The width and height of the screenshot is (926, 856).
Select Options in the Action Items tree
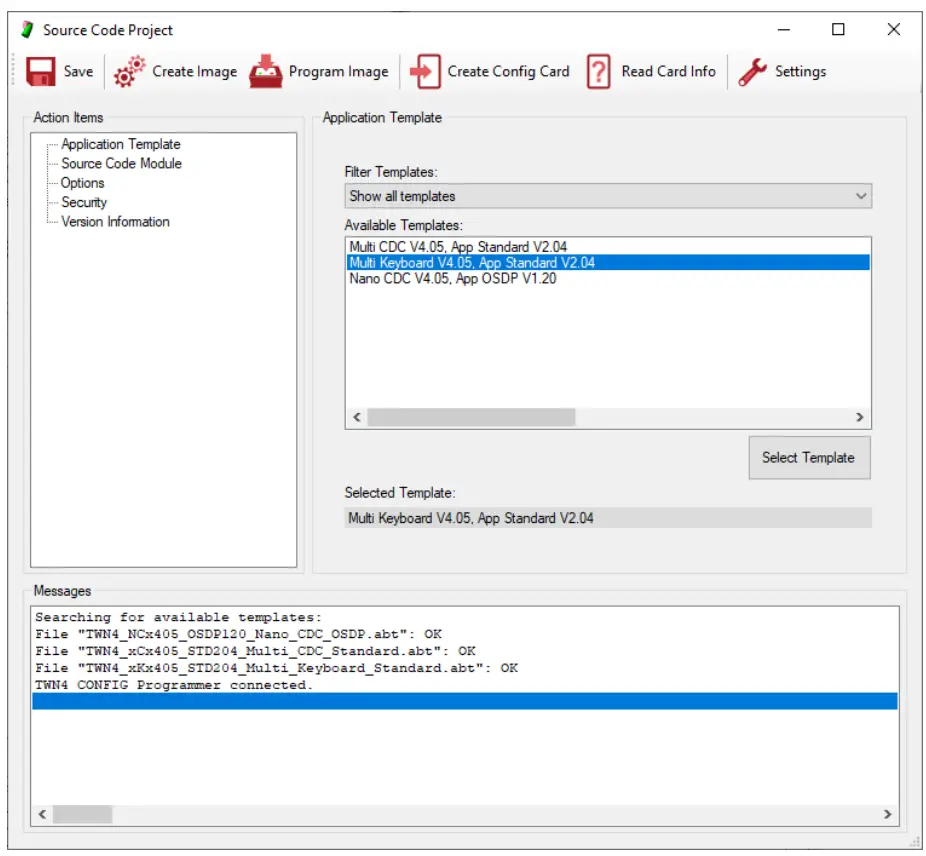[x=83, y=183]
